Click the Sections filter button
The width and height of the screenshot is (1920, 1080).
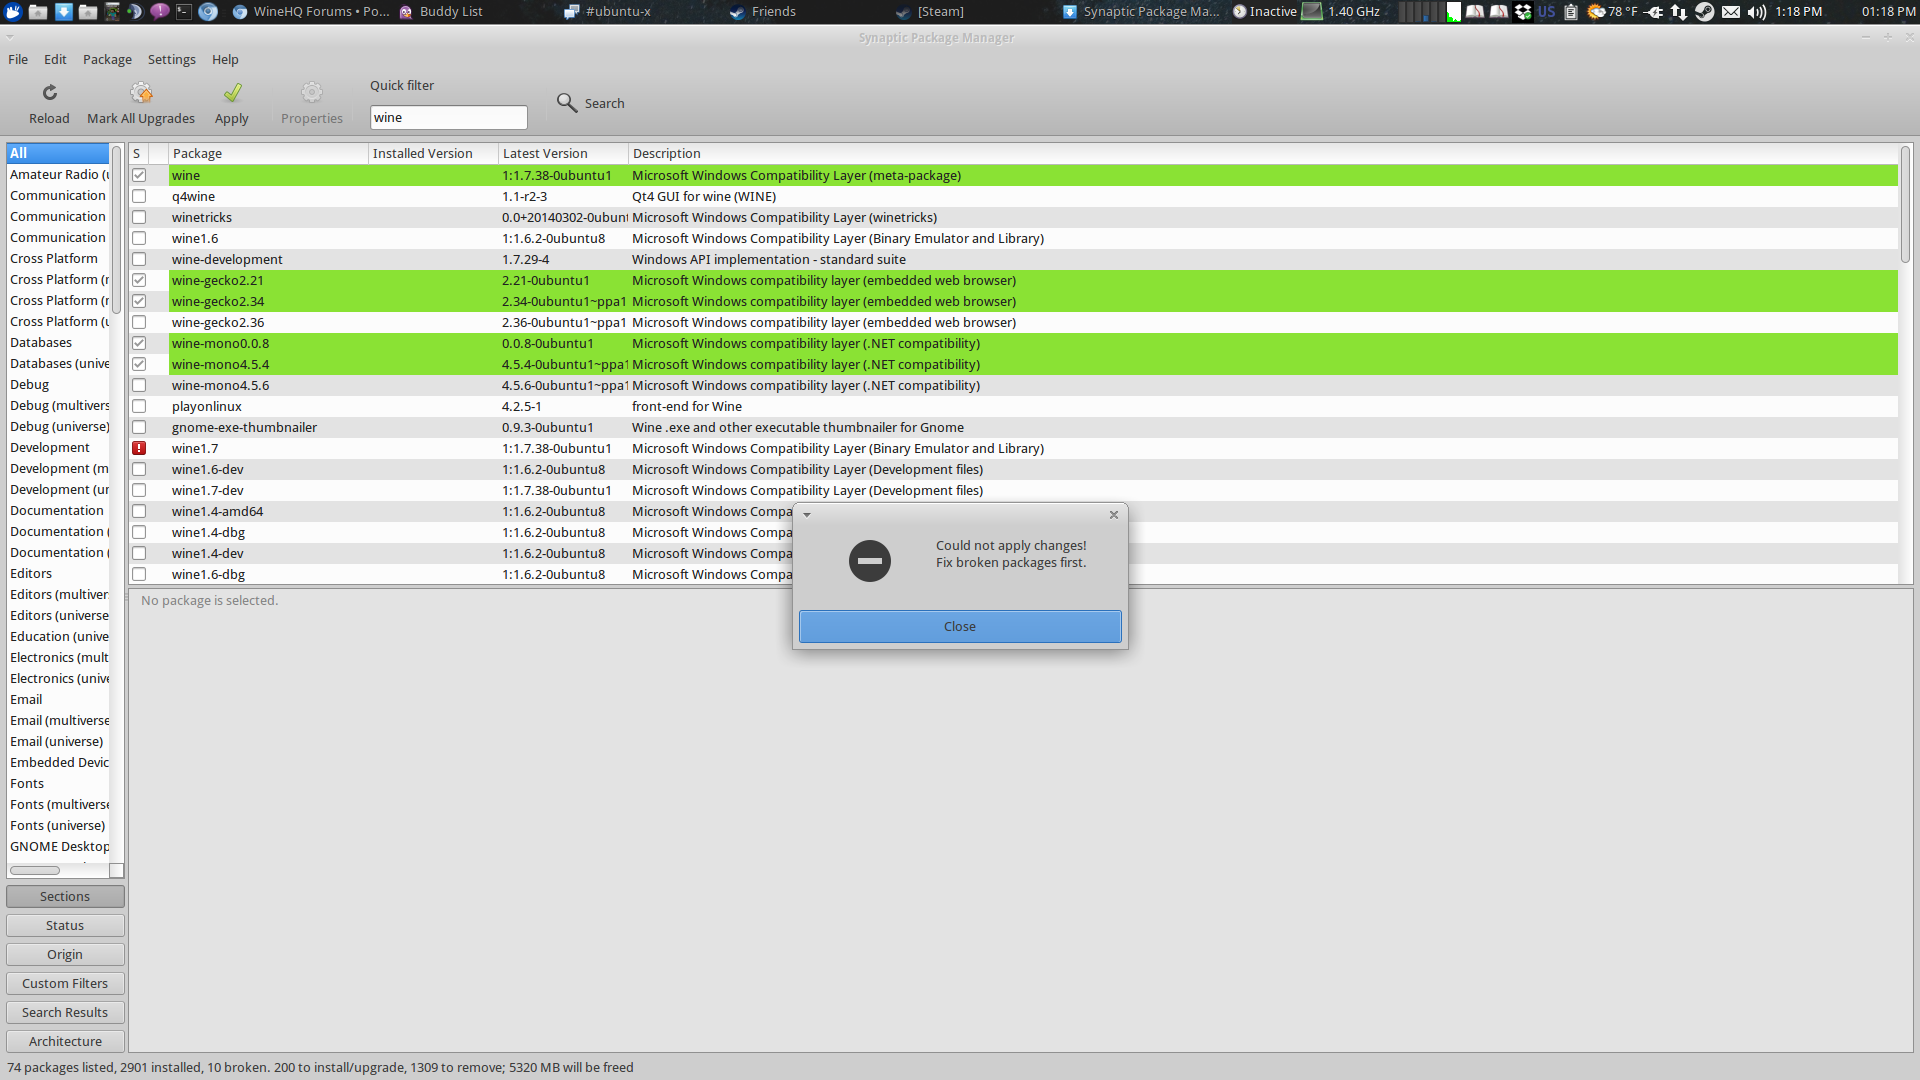(x=65, y=897)
